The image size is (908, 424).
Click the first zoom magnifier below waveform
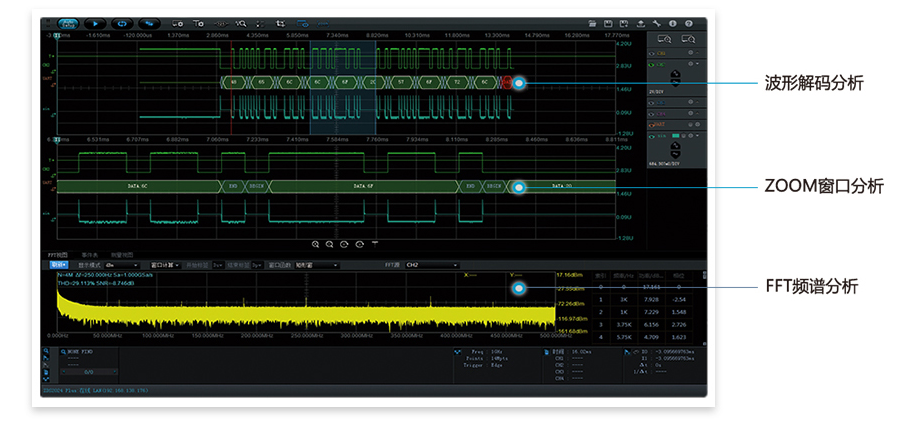click(316, 244)
